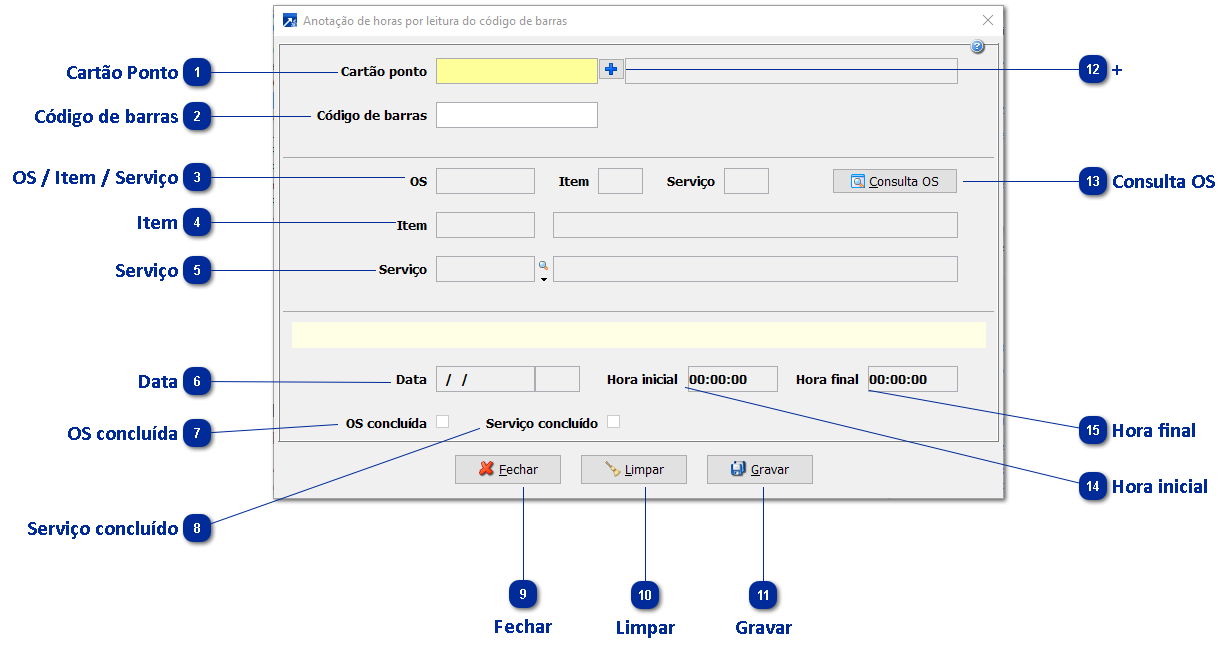
Task: Click the application icon in title bar
Action: [x=290, y=20]
